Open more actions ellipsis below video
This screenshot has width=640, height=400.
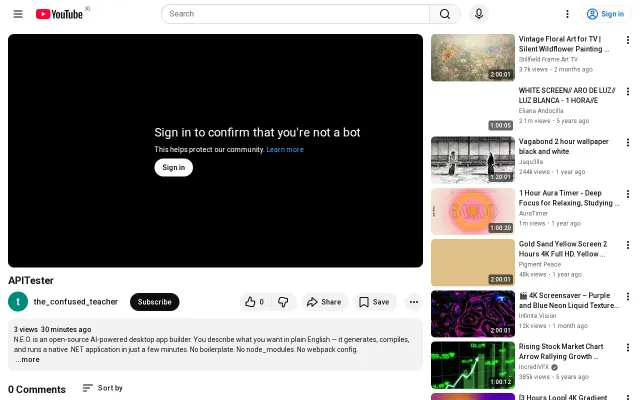click(413, 302)
